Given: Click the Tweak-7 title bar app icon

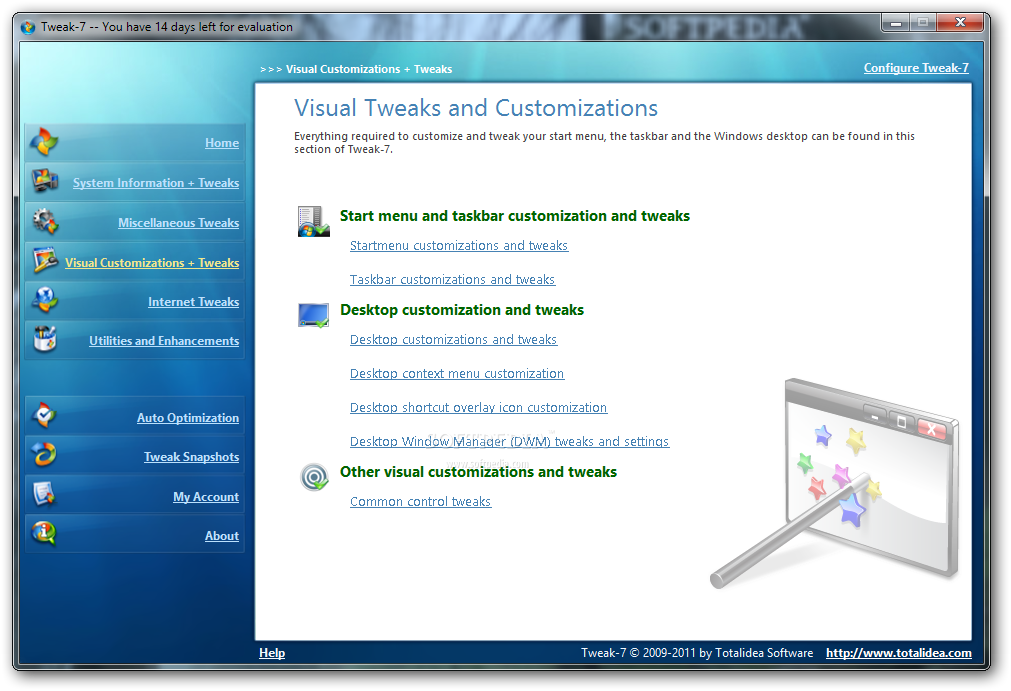Looking at the screenshot, I should point(28,27).
